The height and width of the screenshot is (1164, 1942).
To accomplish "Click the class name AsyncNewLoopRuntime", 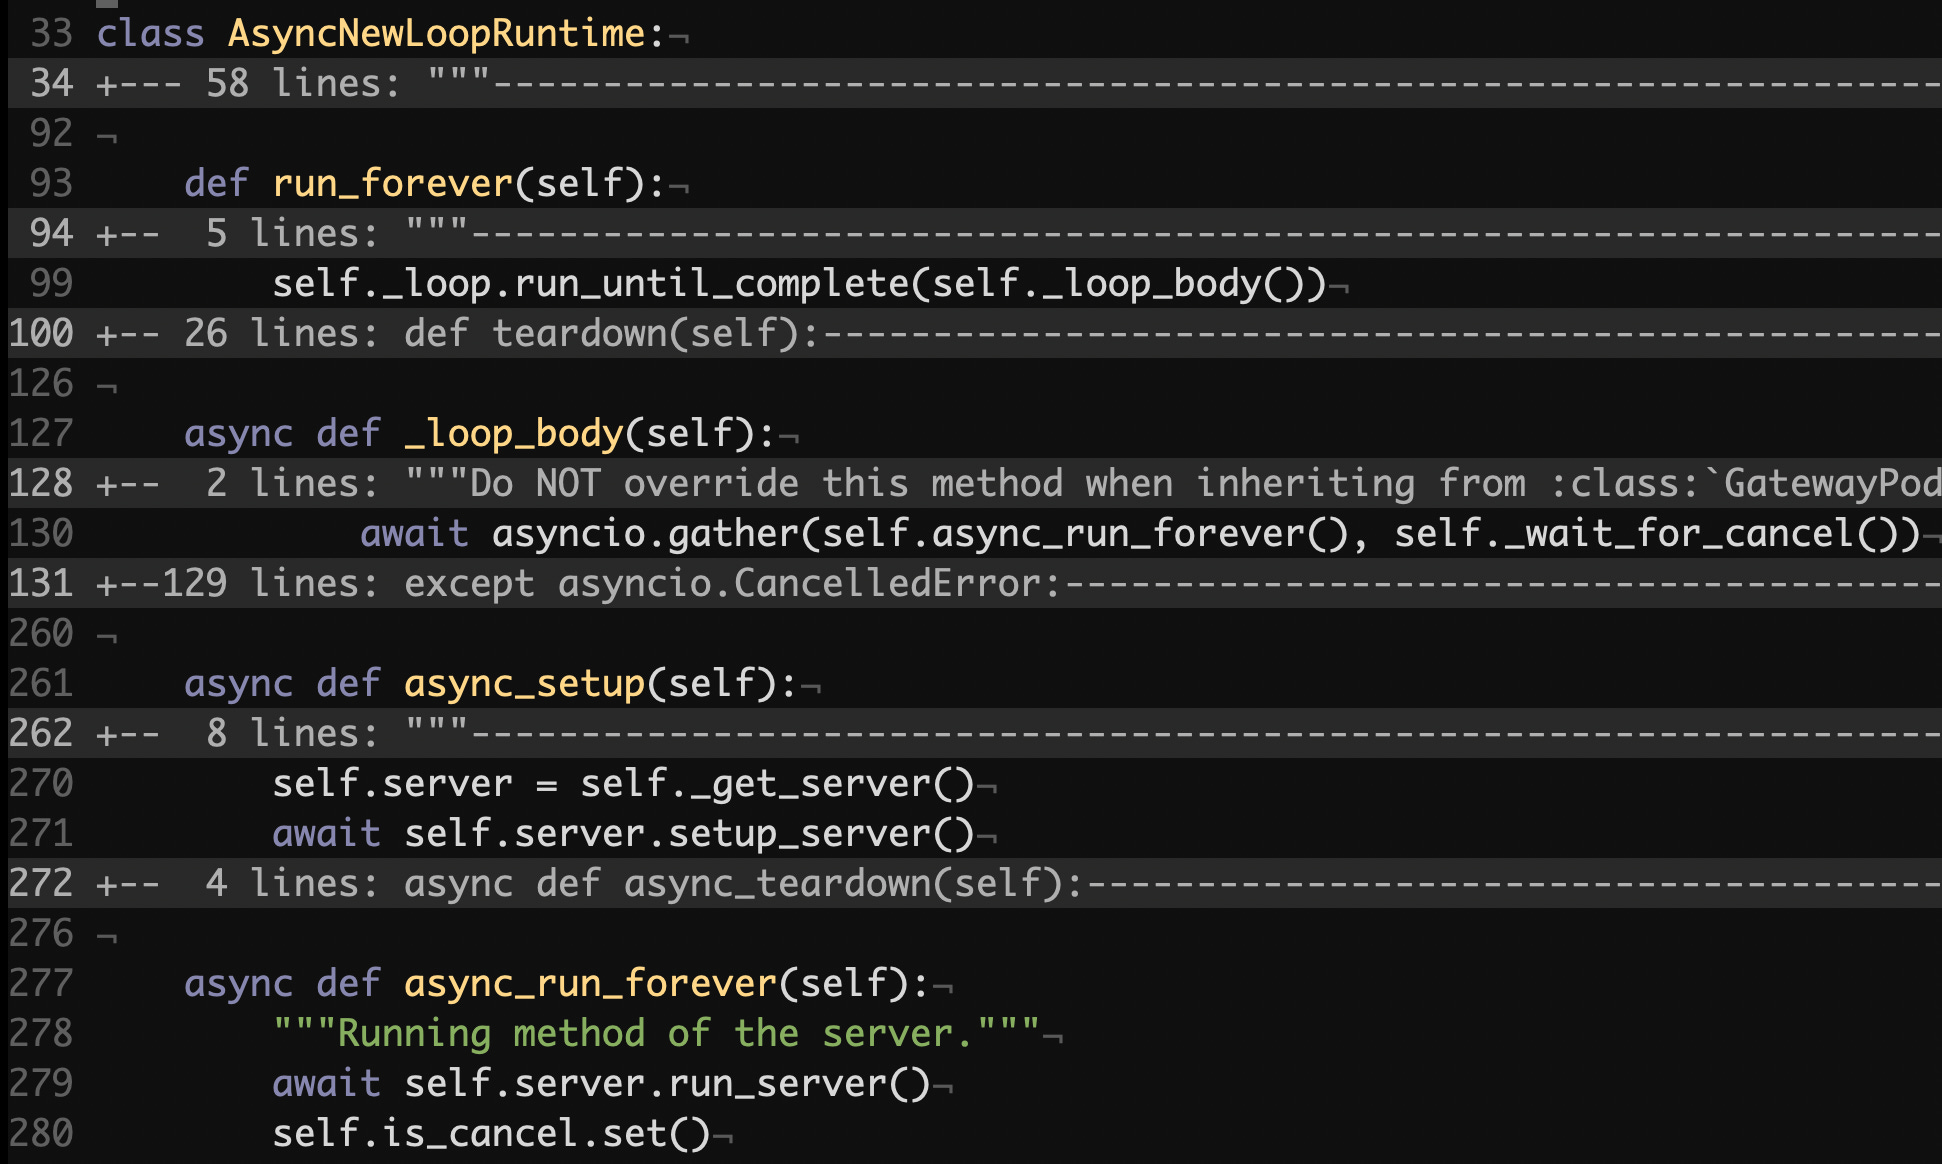I will (436, 33).
